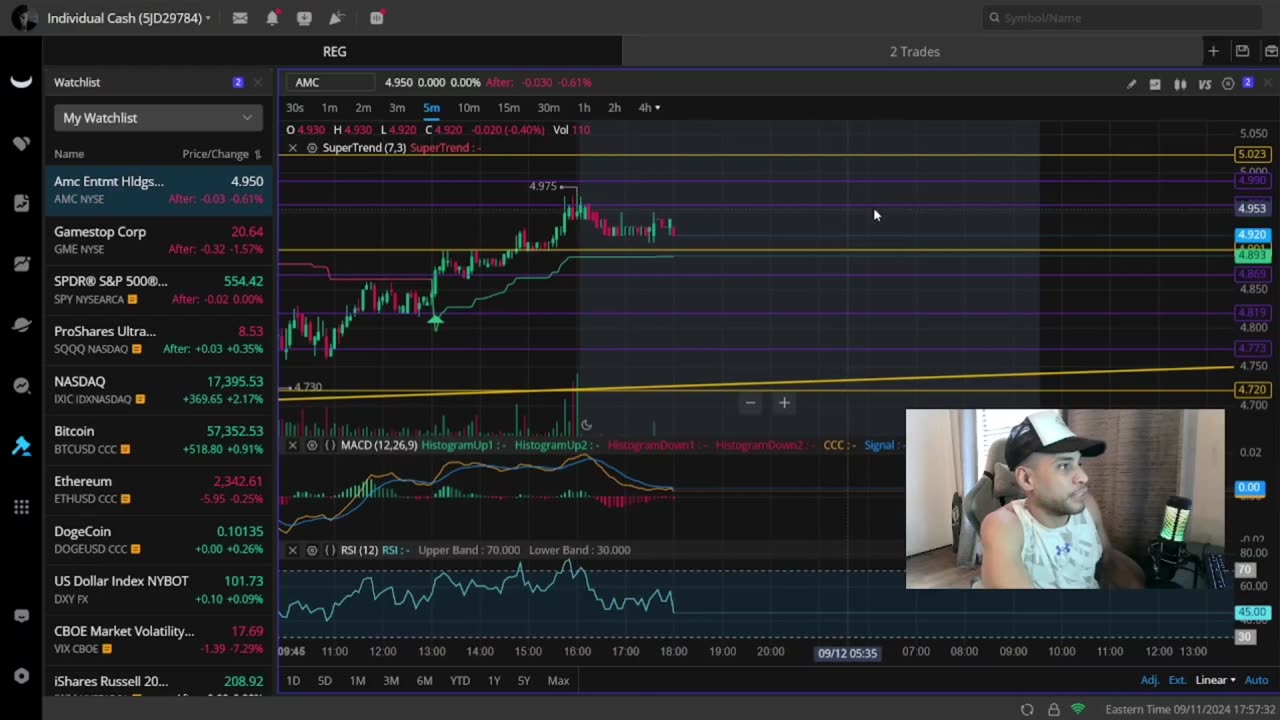Open the candlestick chart style icon
1280x720 pixels.
tap(1180, 84)
